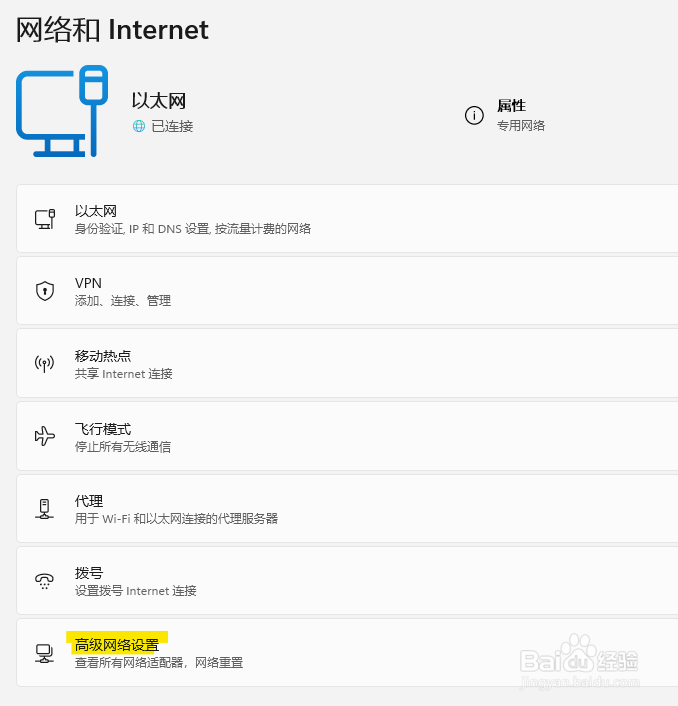The image size is (678, 706).
Task: Click the large Ethernet computer icon
Action: tap(62, 111)
